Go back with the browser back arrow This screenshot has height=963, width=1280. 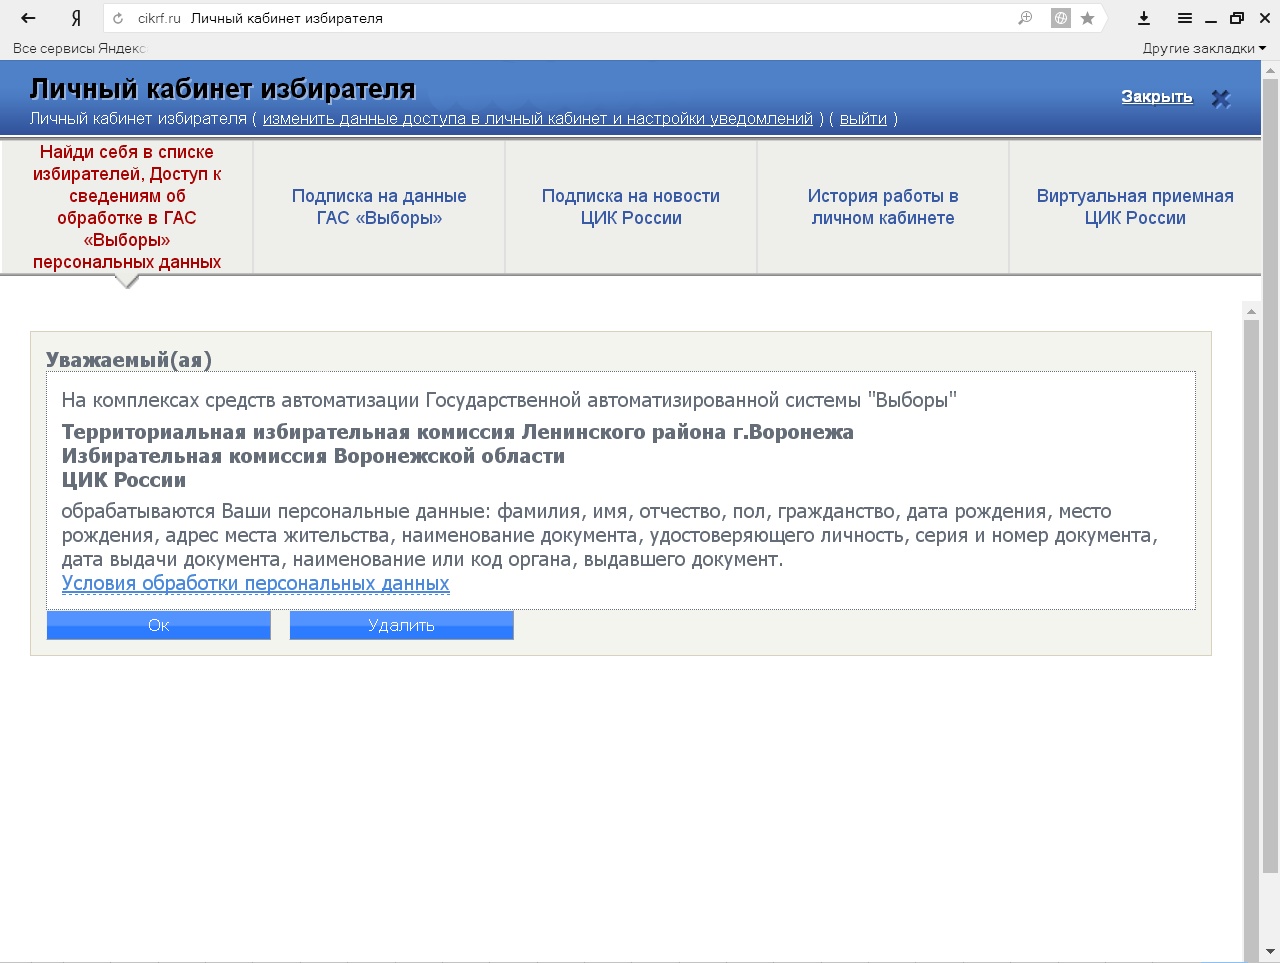[x=28, y=18]
